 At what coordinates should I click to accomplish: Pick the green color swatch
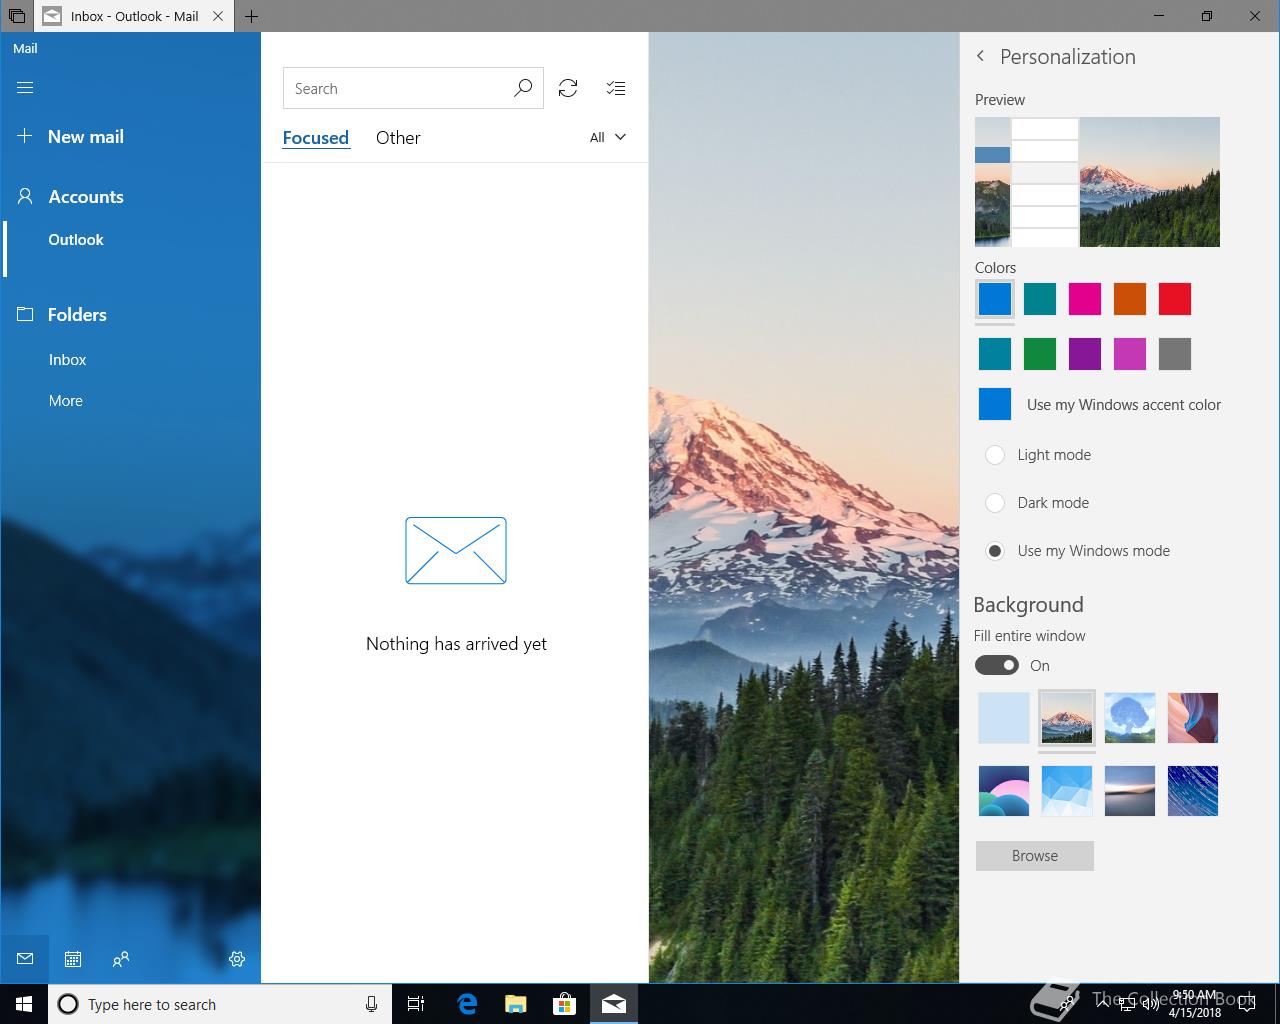coord(1040,354)
